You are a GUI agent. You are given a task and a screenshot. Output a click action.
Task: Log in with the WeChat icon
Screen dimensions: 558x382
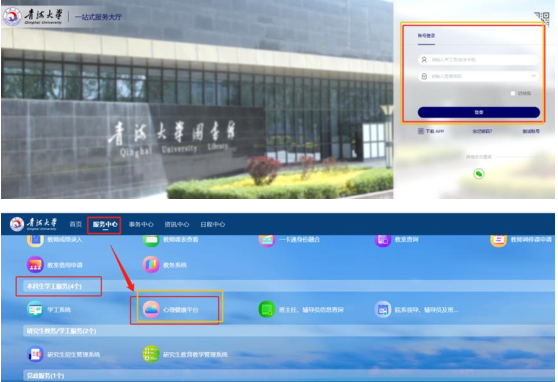pyautogui.click(x=479, y=174)
